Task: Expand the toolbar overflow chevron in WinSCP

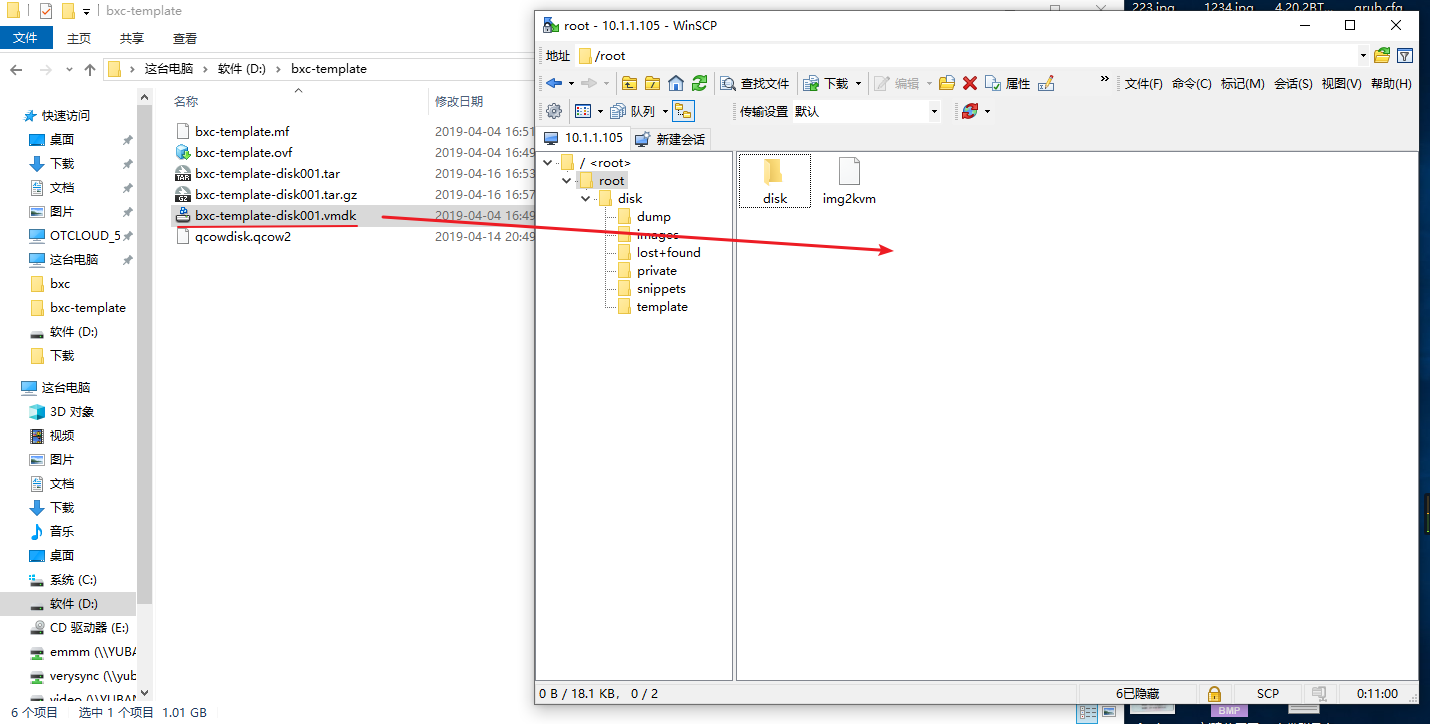Action: tap(1105, 79)
